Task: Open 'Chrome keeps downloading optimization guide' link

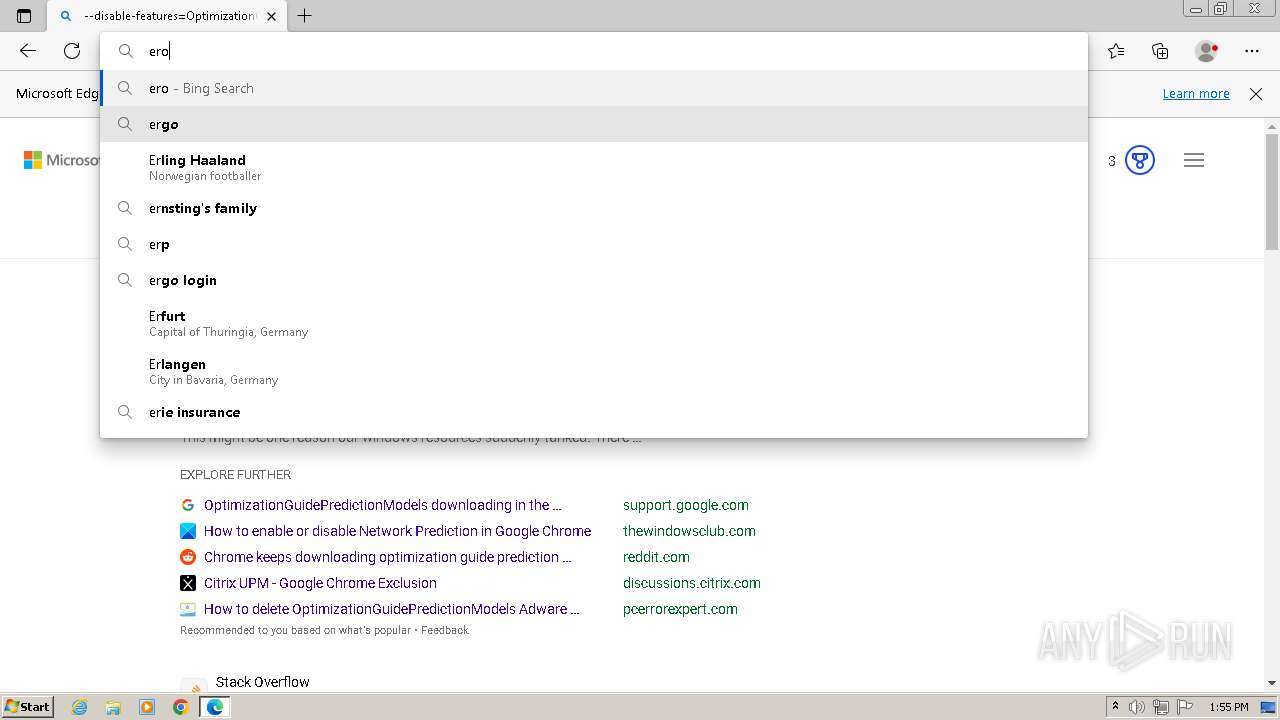Action: [388, 557]
